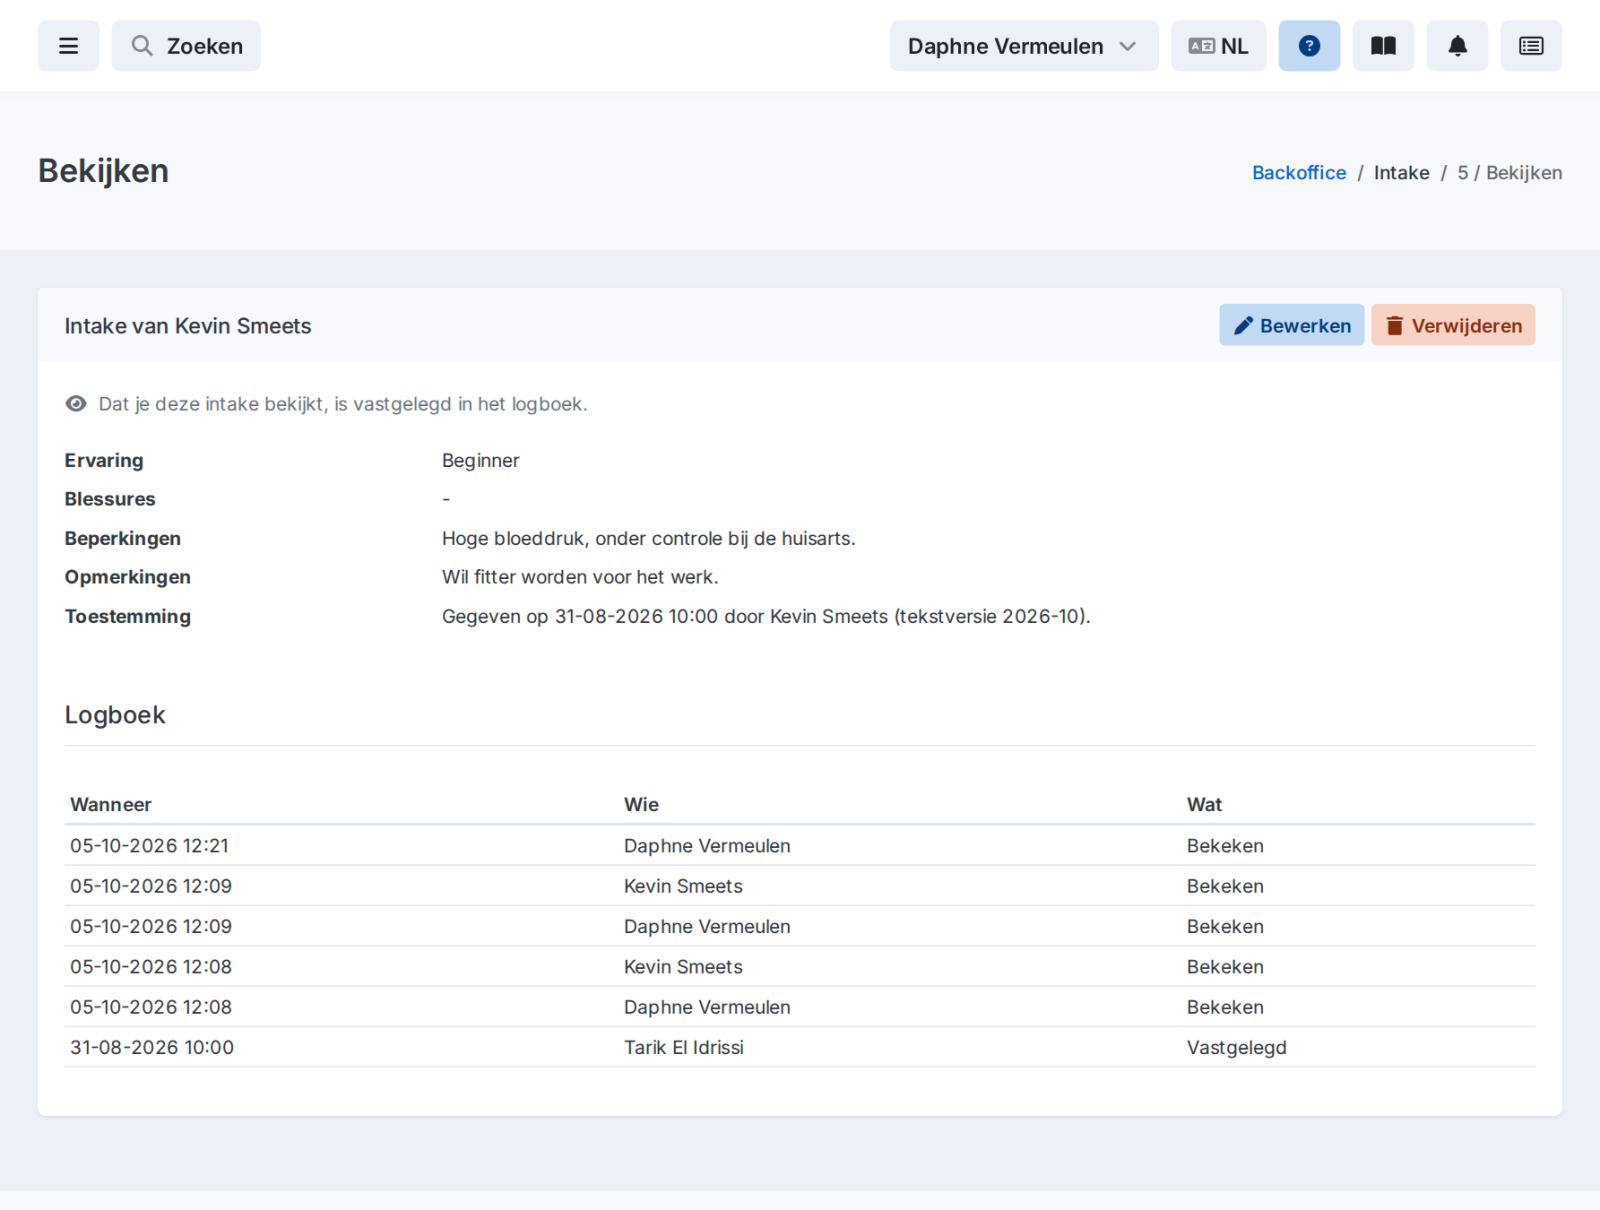Show notifications via the bell icon

1457,46
